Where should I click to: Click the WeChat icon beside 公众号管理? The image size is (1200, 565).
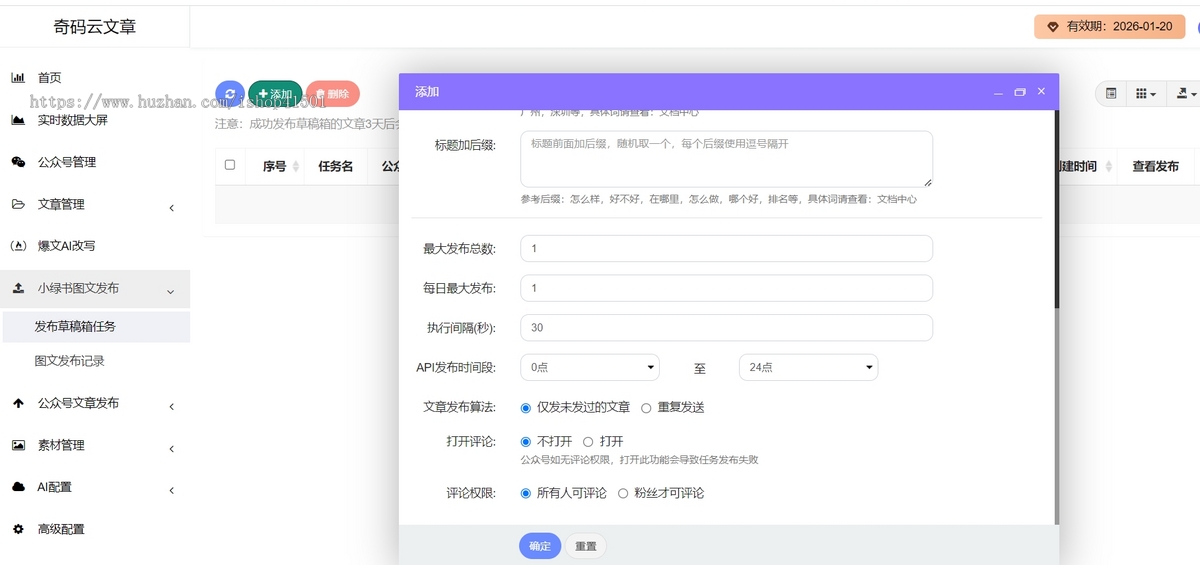[x=18, y=162]
